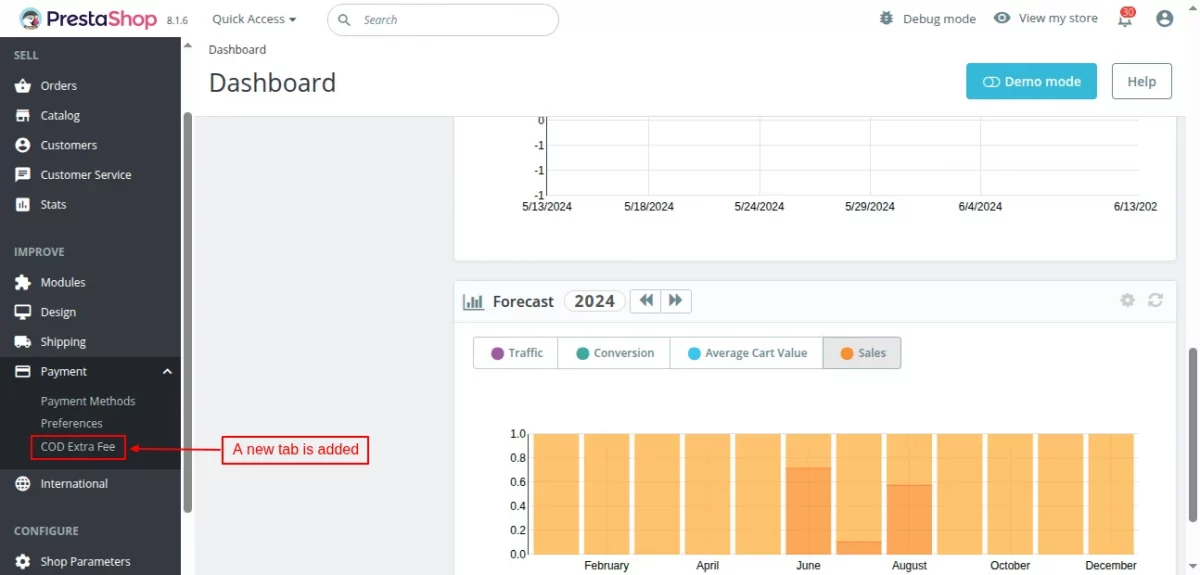Click the Shipping truck icon
This screenshot has width=1200, height=575.
[x=23, y=342]
